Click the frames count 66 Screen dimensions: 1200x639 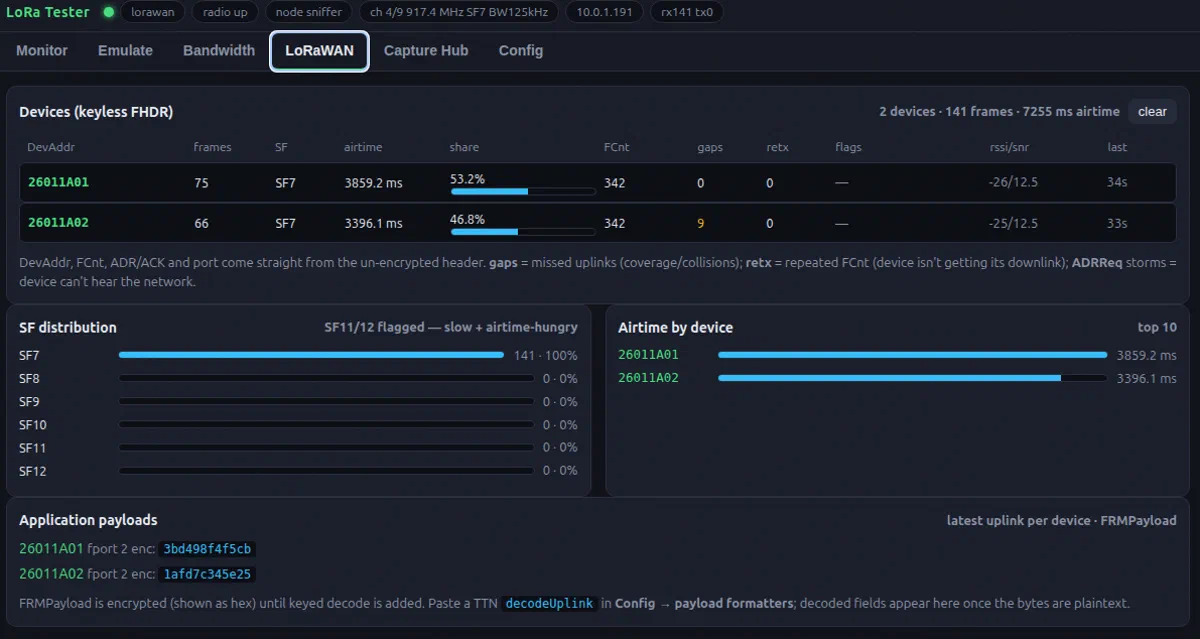tap(201, 223)
